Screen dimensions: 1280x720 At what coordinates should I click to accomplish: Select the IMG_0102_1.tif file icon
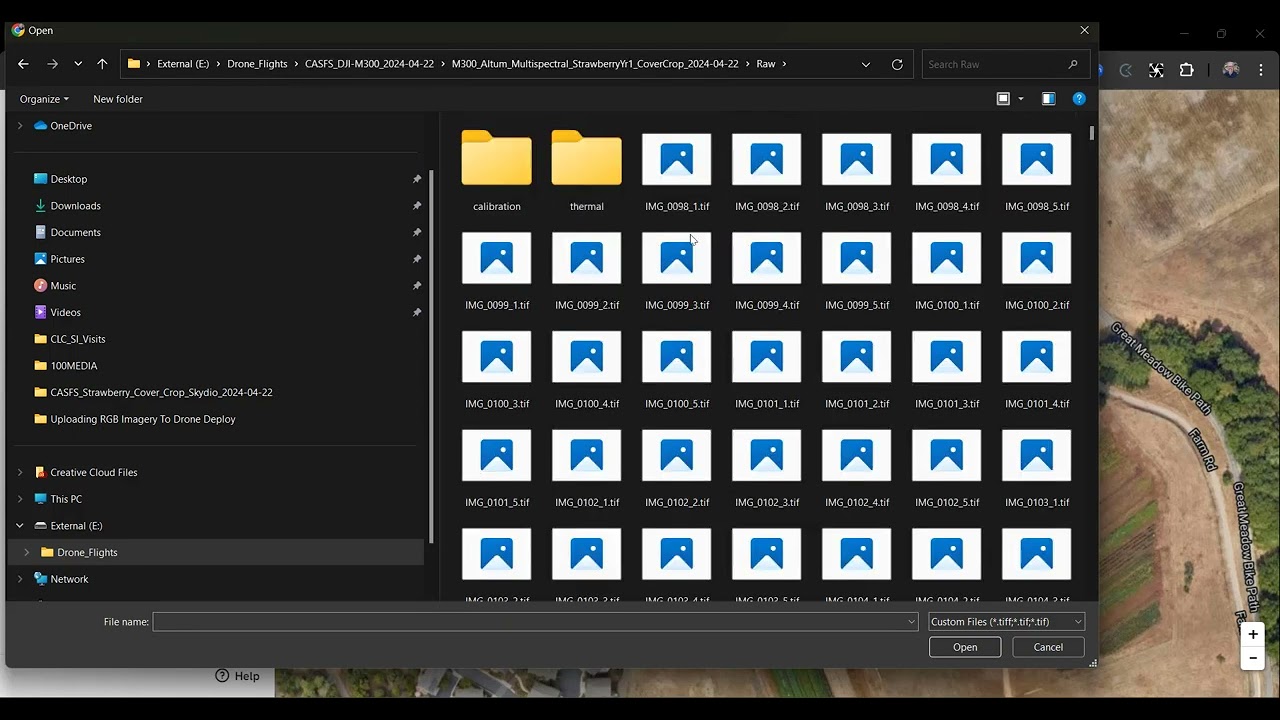(587, 456)
